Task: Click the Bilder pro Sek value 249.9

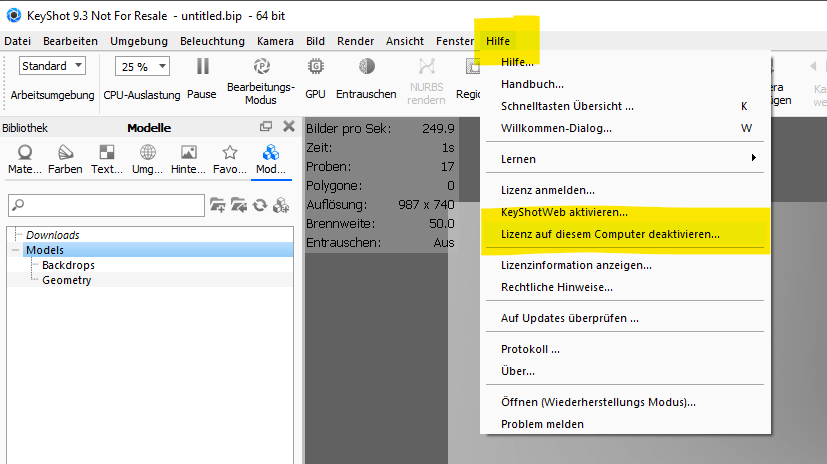Action: 438,129
